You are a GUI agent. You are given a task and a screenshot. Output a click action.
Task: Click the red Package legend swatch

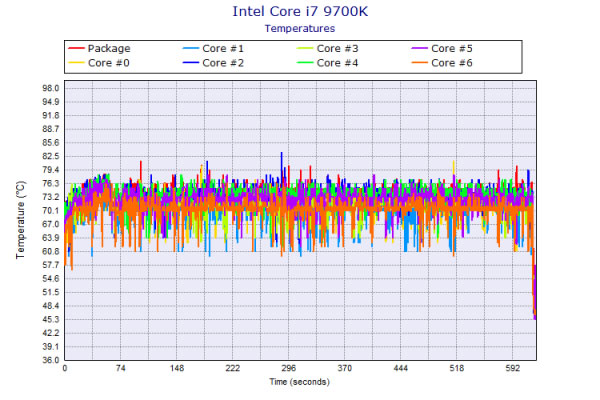pyautogui.click(x=76, y=48)
